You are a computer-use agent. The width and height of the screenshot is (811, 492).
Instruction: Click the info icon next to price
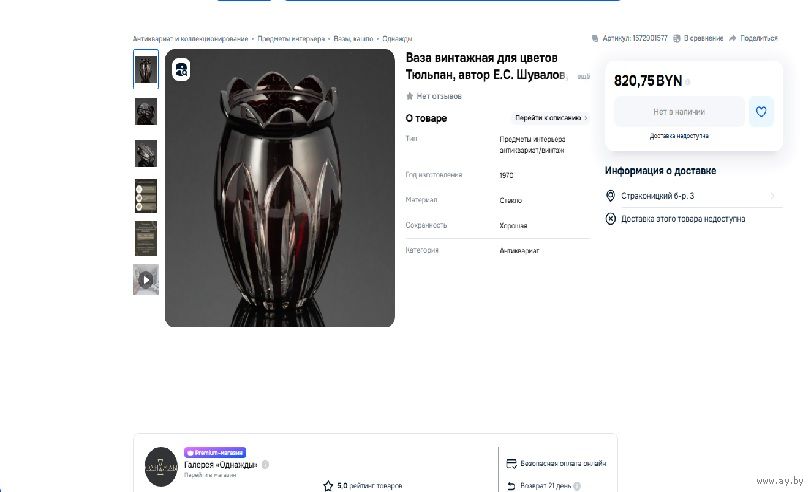pyautogui.click(x=688, y=82)
